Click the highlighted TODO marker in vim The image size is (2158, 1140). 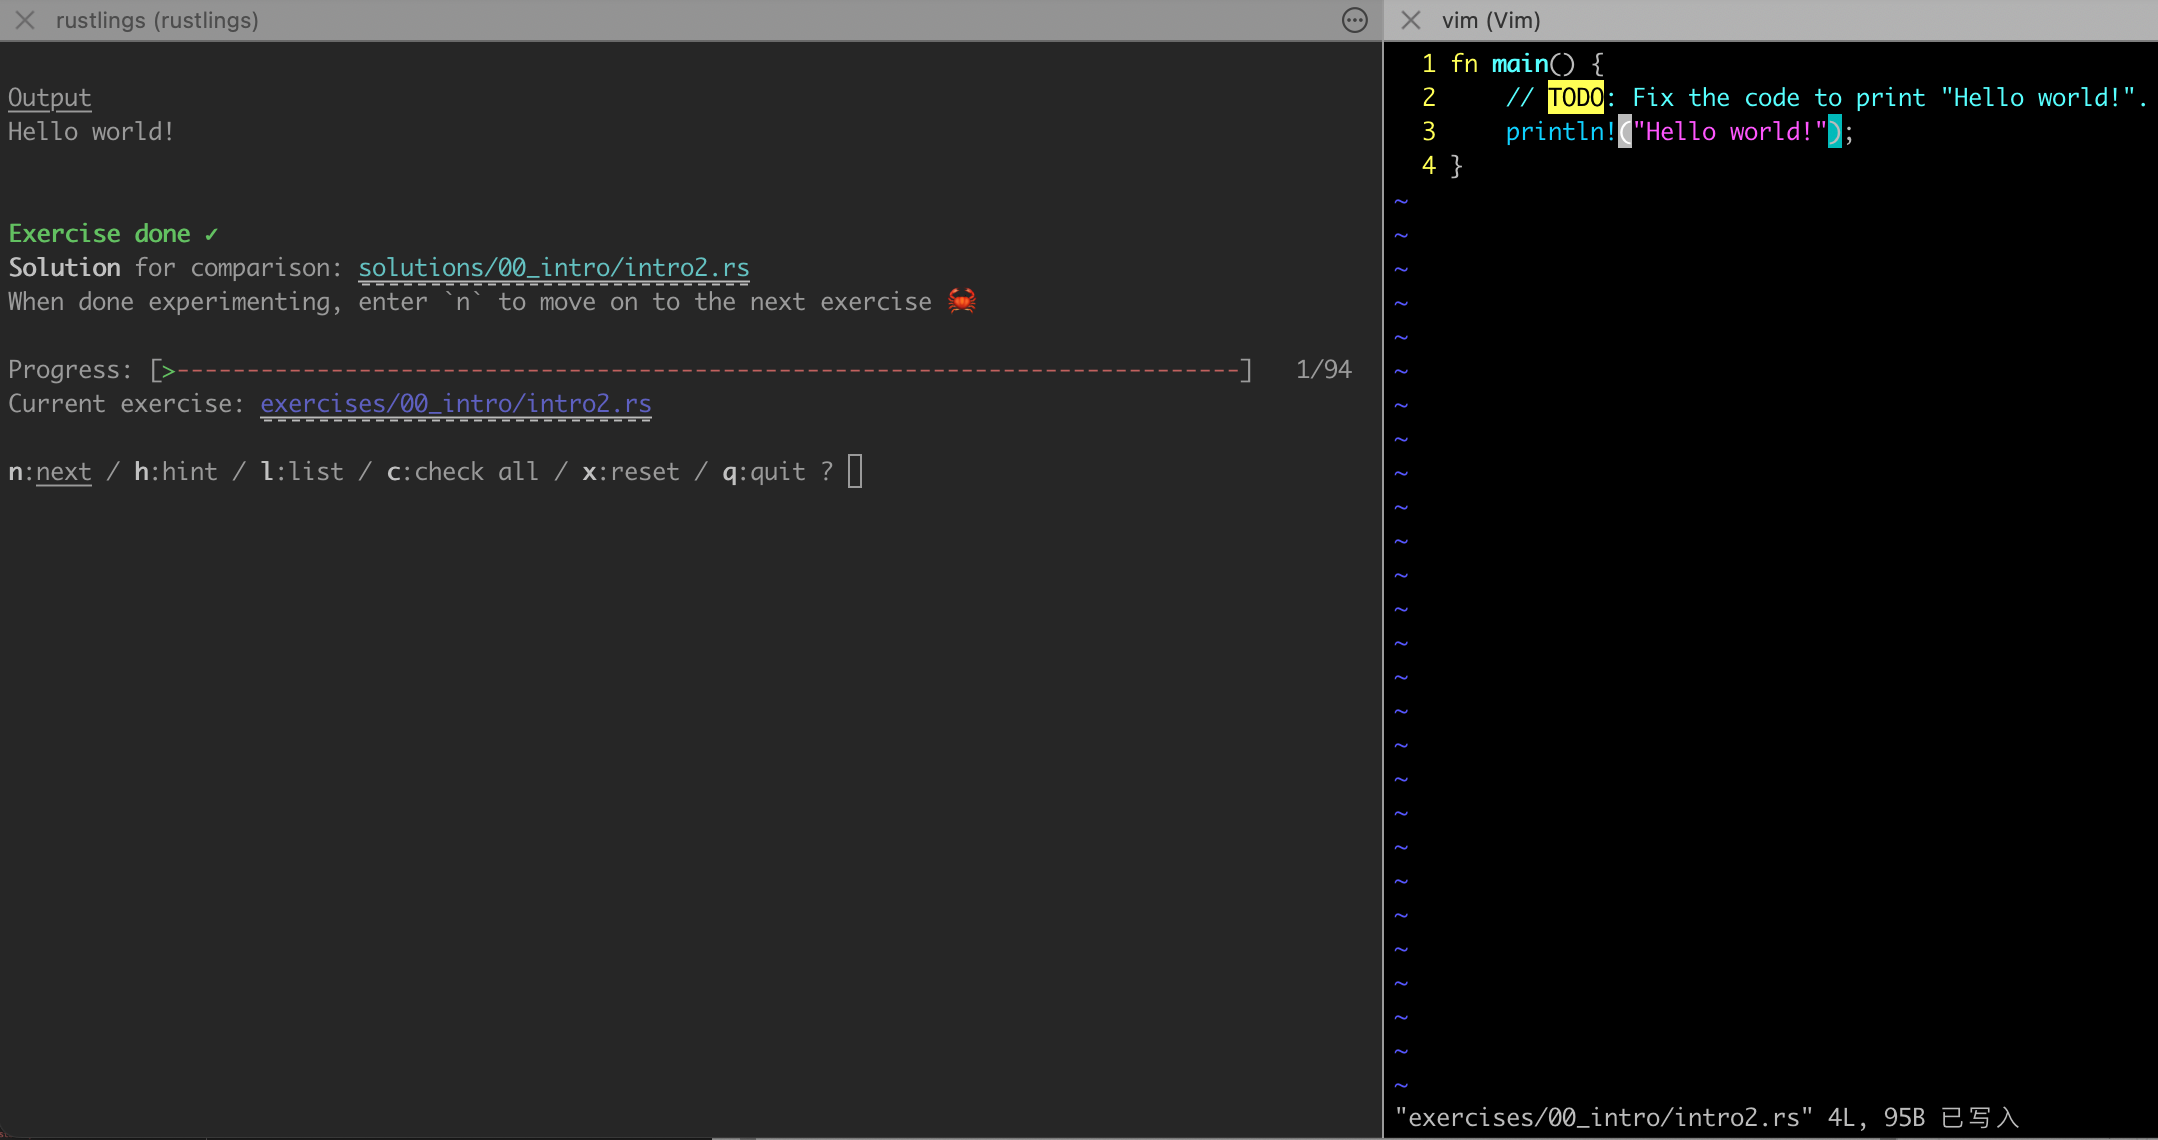1575,97
